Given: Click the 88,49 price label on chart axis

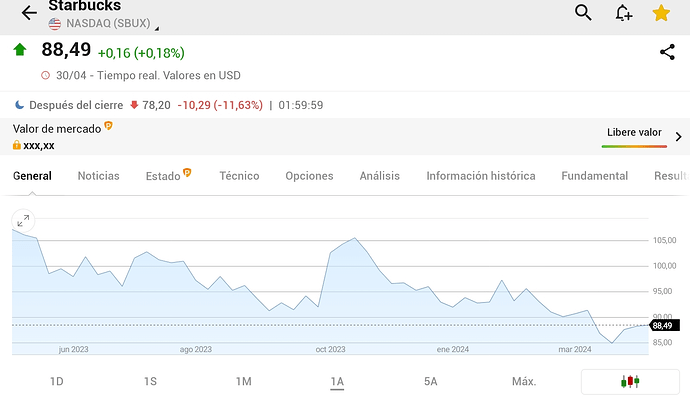Looking at the screenshot, I should click(664, 325).
